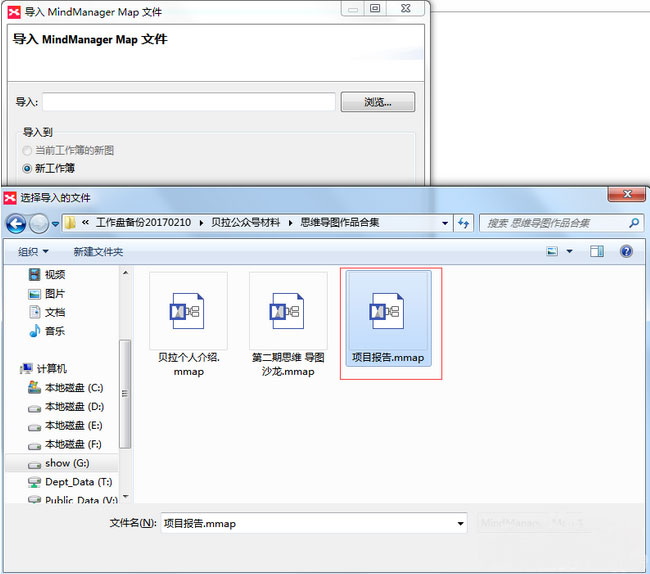Viewport: 650px width, 574px height.
Task: Click 新建文件夹 button
Action: pos(98,252)
